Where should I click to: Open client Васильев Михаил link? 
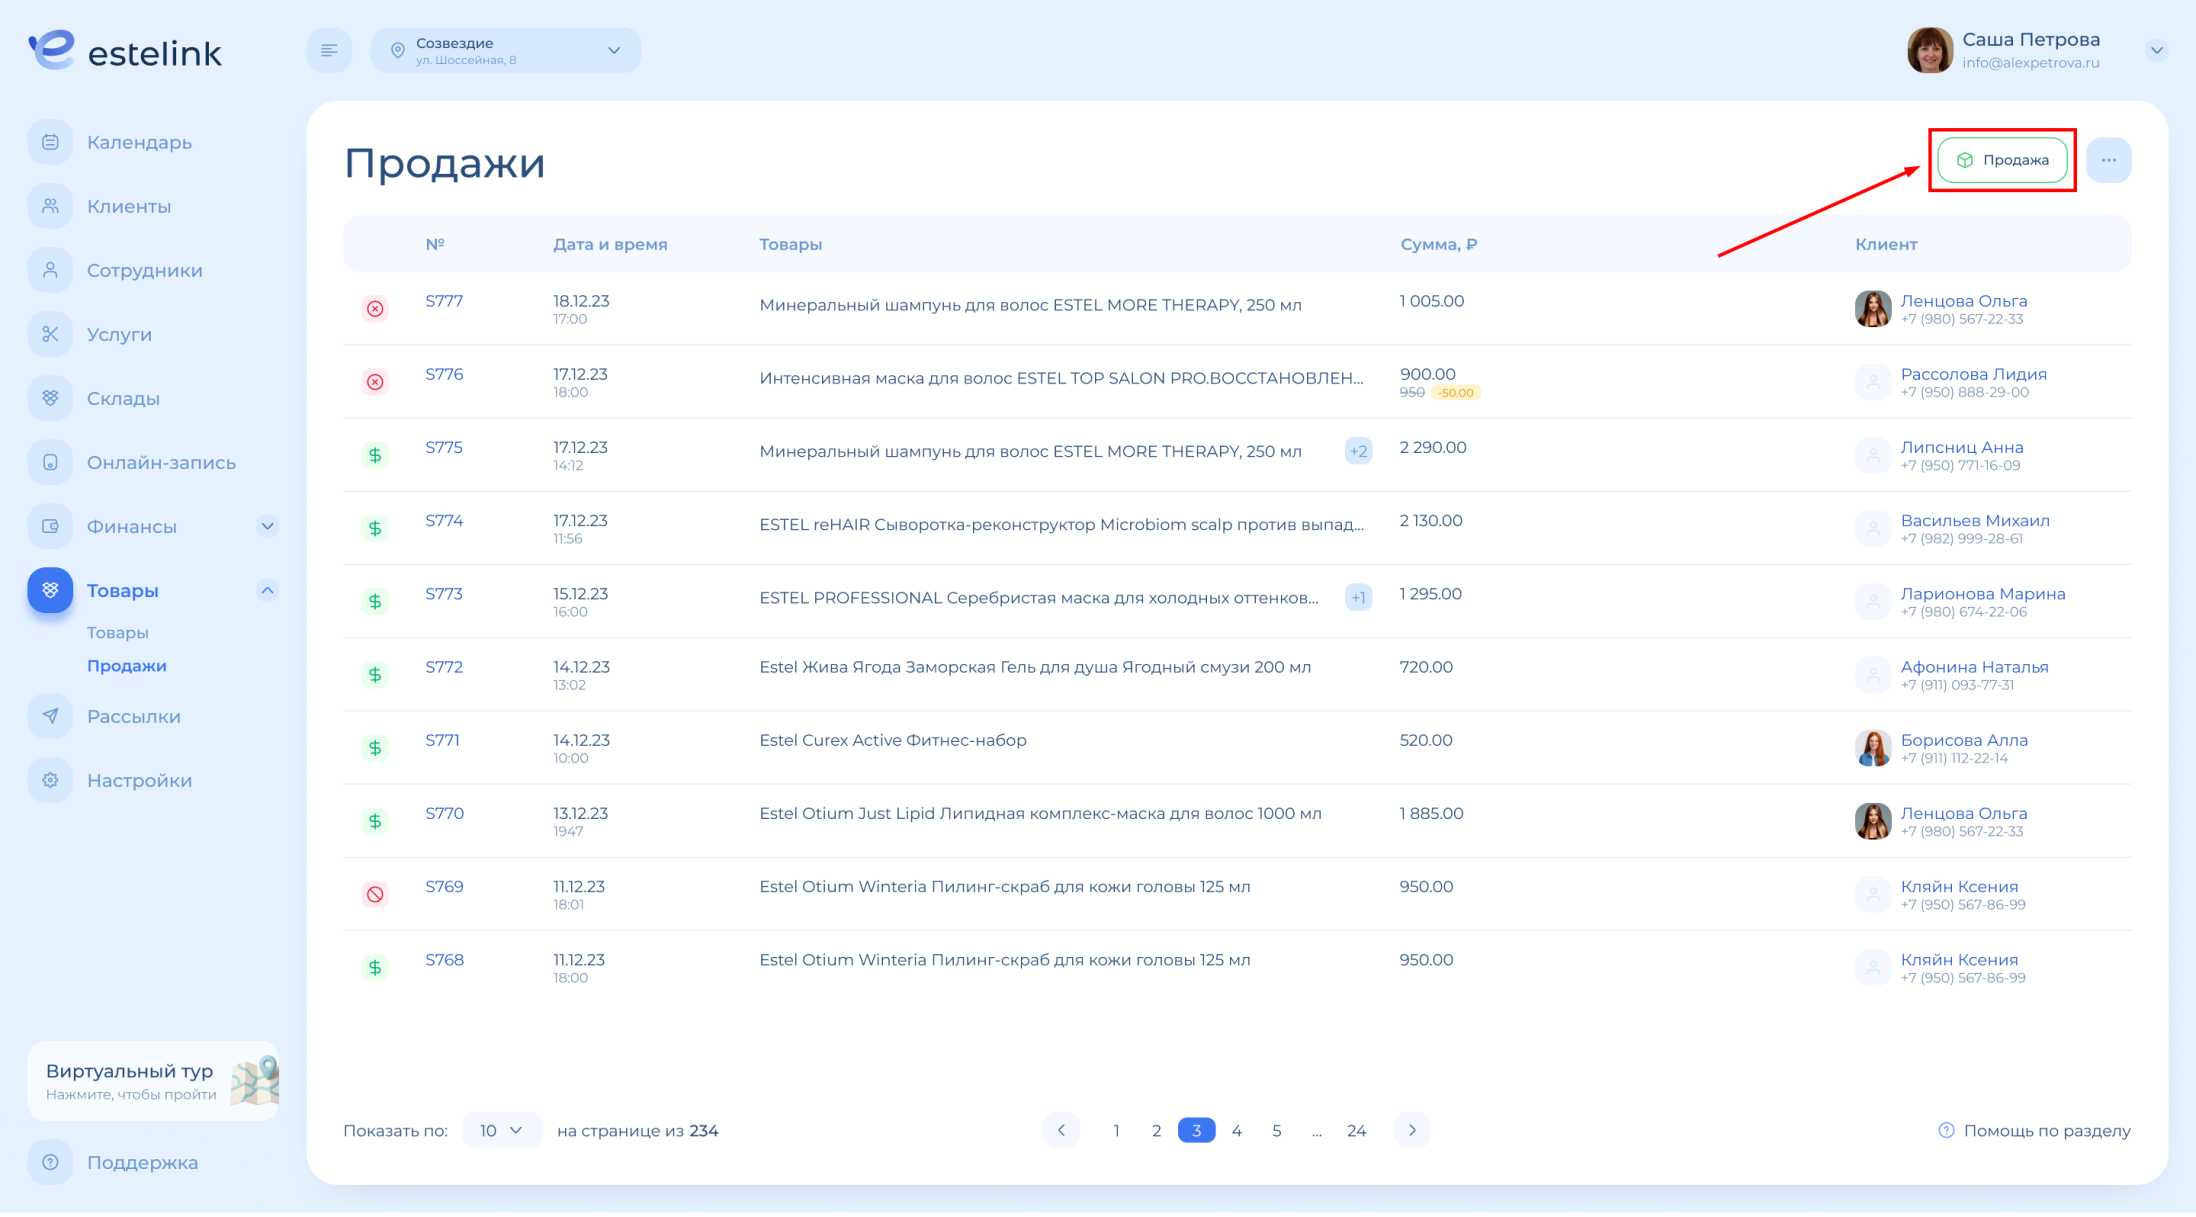pyautogui.click(x=1975, y=520)
